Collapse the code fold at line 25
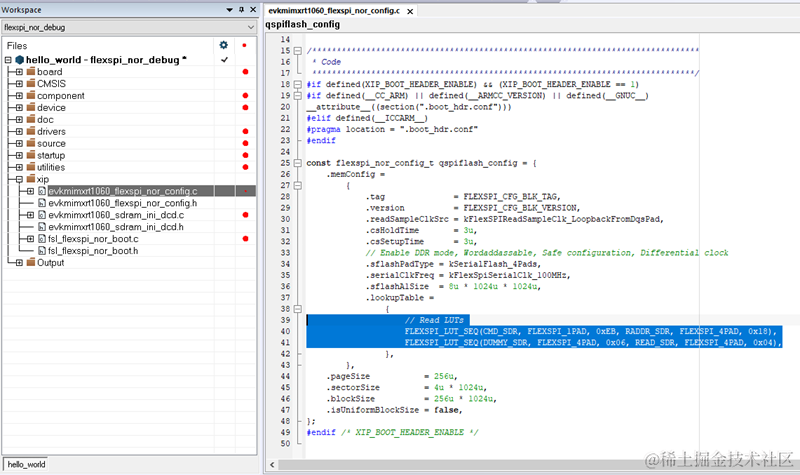800x475 pixels. pos(297,163)
